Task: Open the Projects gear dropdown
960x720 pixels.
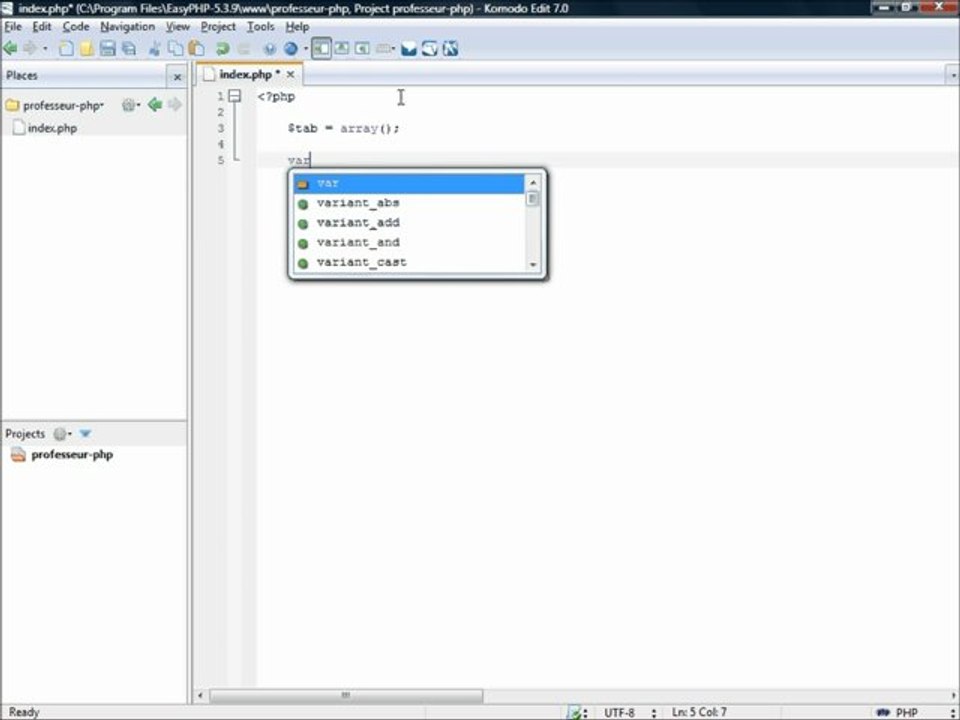Action: pos(62,433)
